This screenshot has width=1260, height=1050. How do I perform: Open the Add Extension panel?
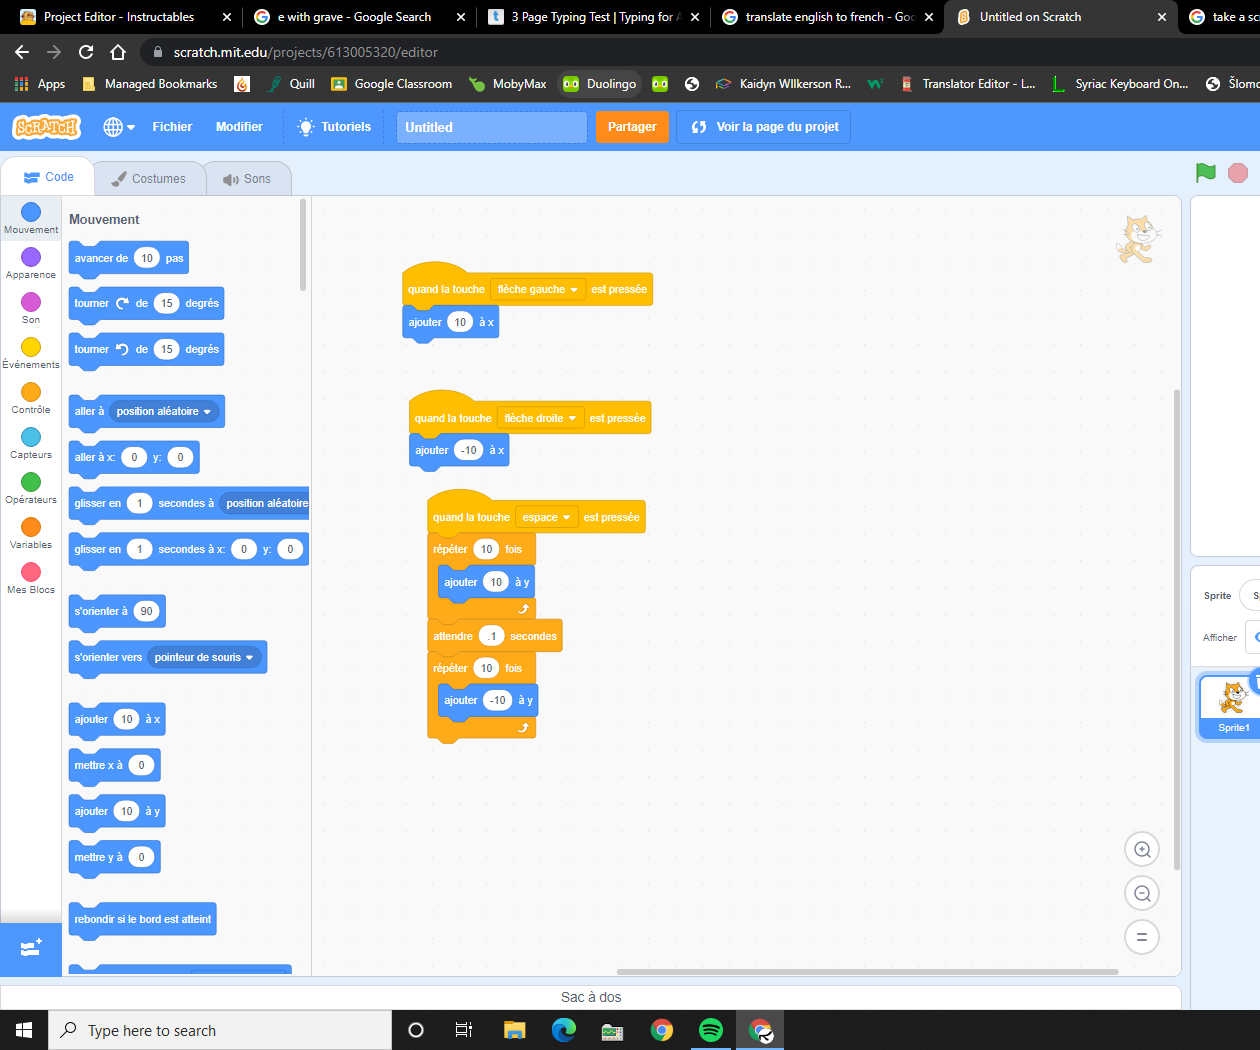click(31, 948)
